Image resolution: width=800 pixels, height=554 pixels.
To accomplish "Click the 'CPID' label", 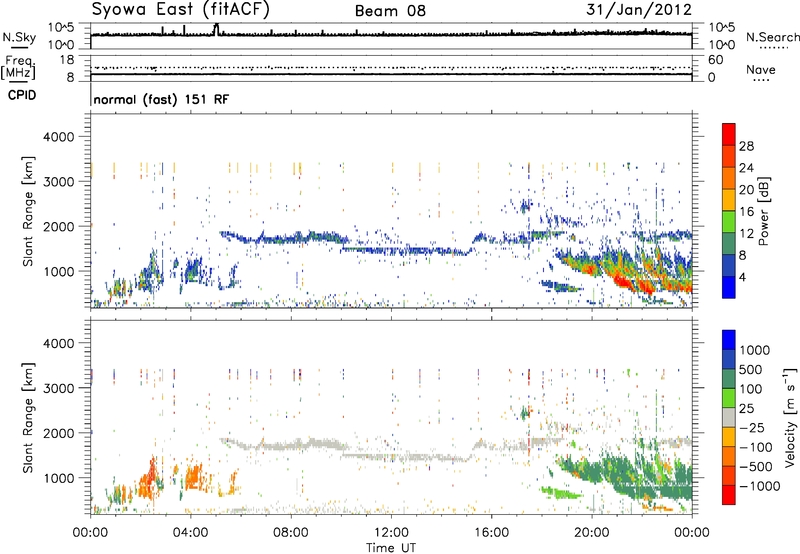I will click(x=22, y=95).
